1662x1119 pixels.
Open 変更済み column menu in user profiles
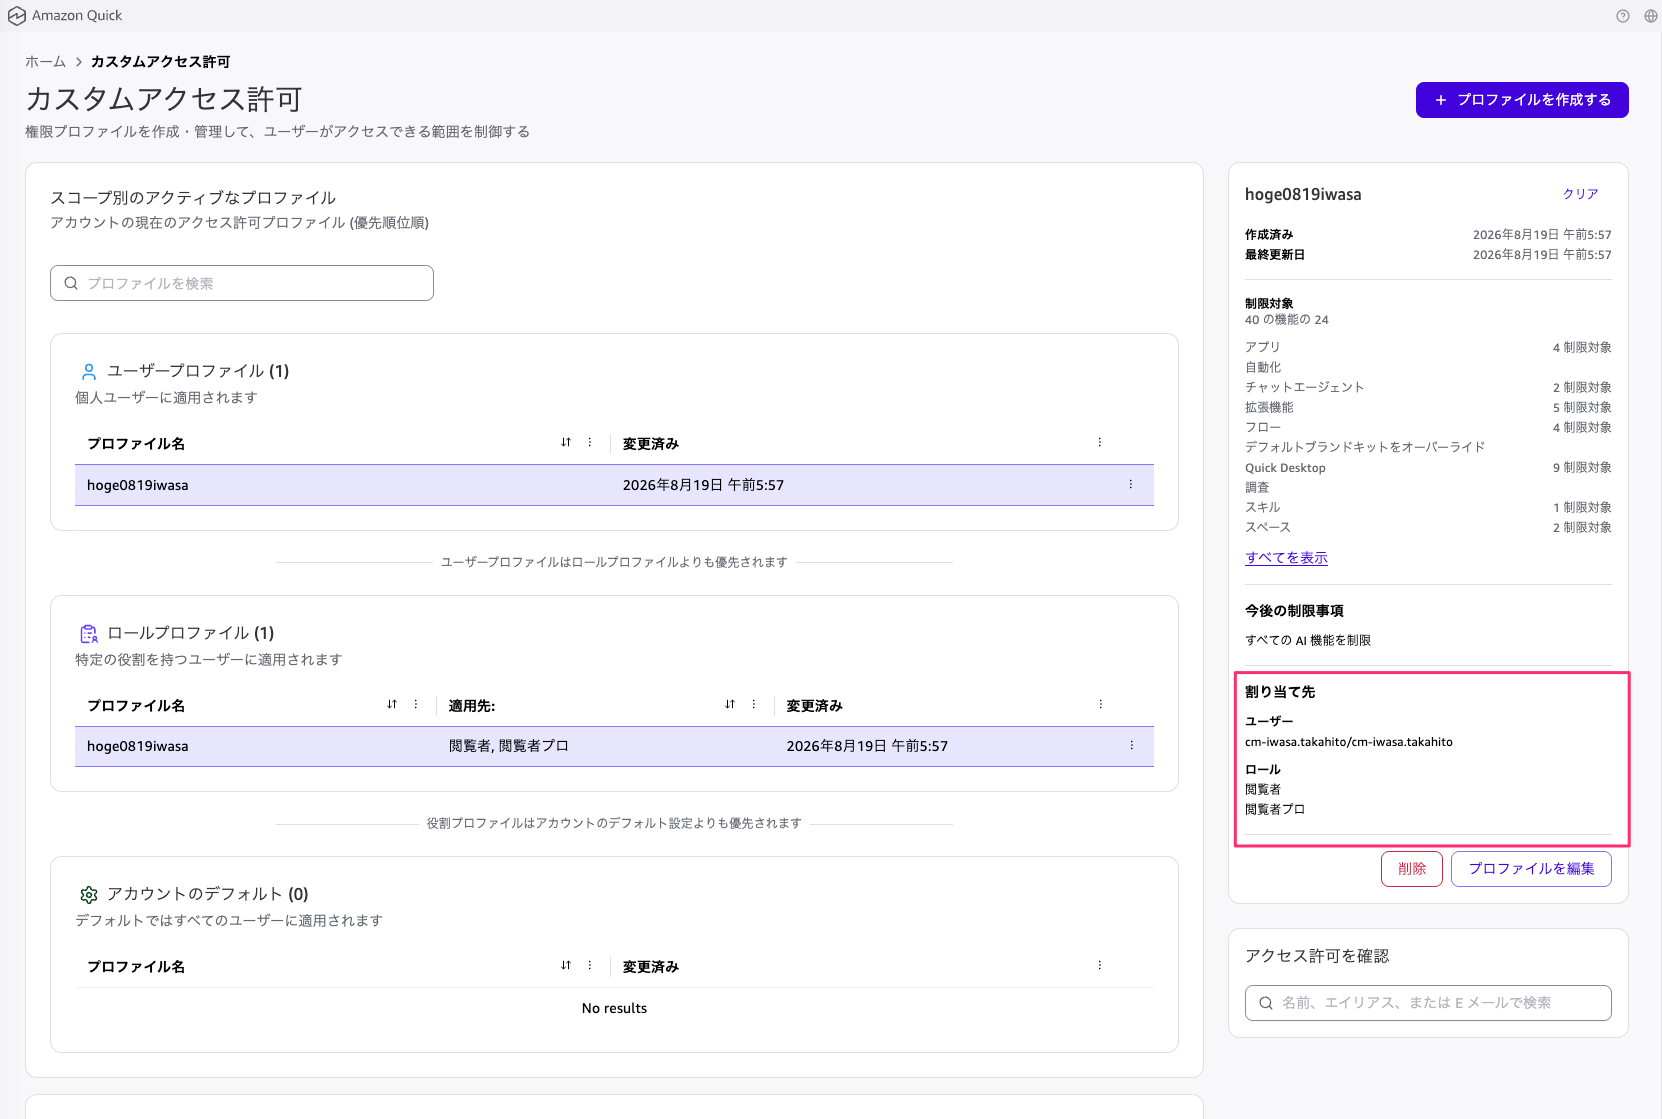[x=1100, y=442]
